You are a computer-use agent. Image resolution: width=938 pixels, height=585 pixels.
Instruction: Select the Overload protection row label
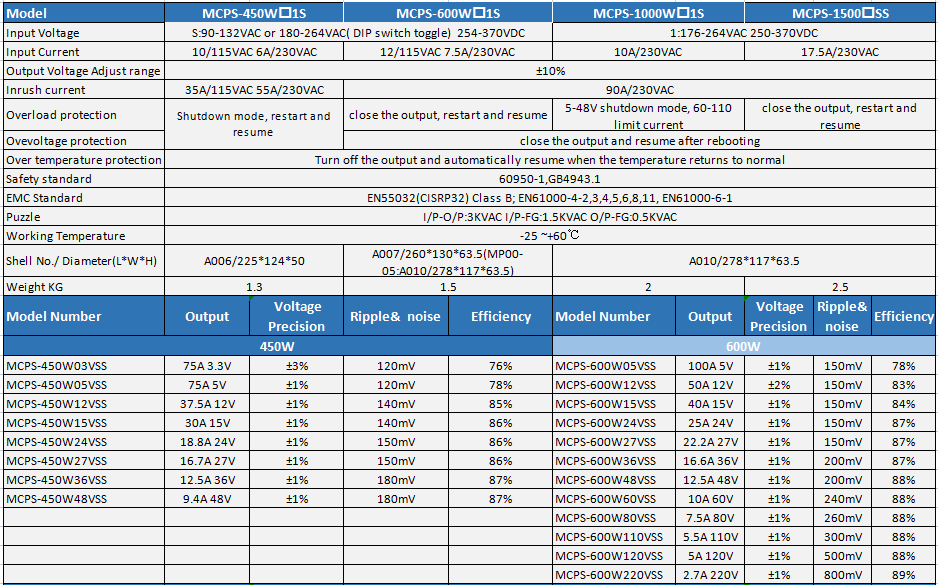tap(82, 115)
